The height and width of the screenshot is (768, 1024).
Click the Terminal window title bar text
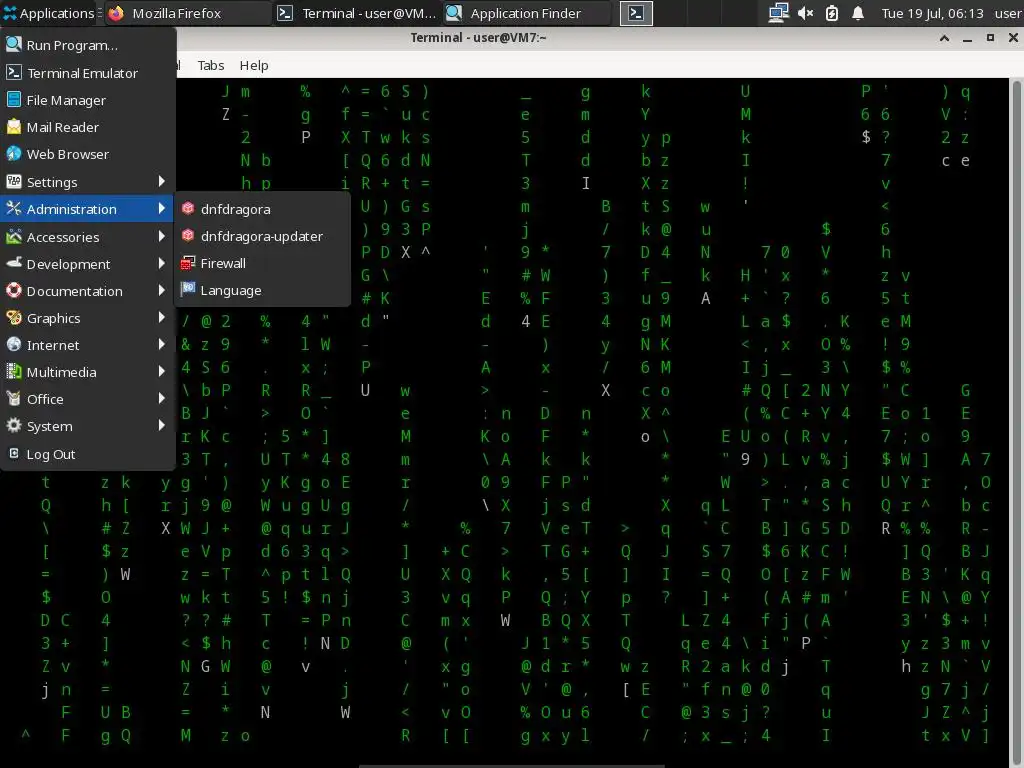point(478,38)
